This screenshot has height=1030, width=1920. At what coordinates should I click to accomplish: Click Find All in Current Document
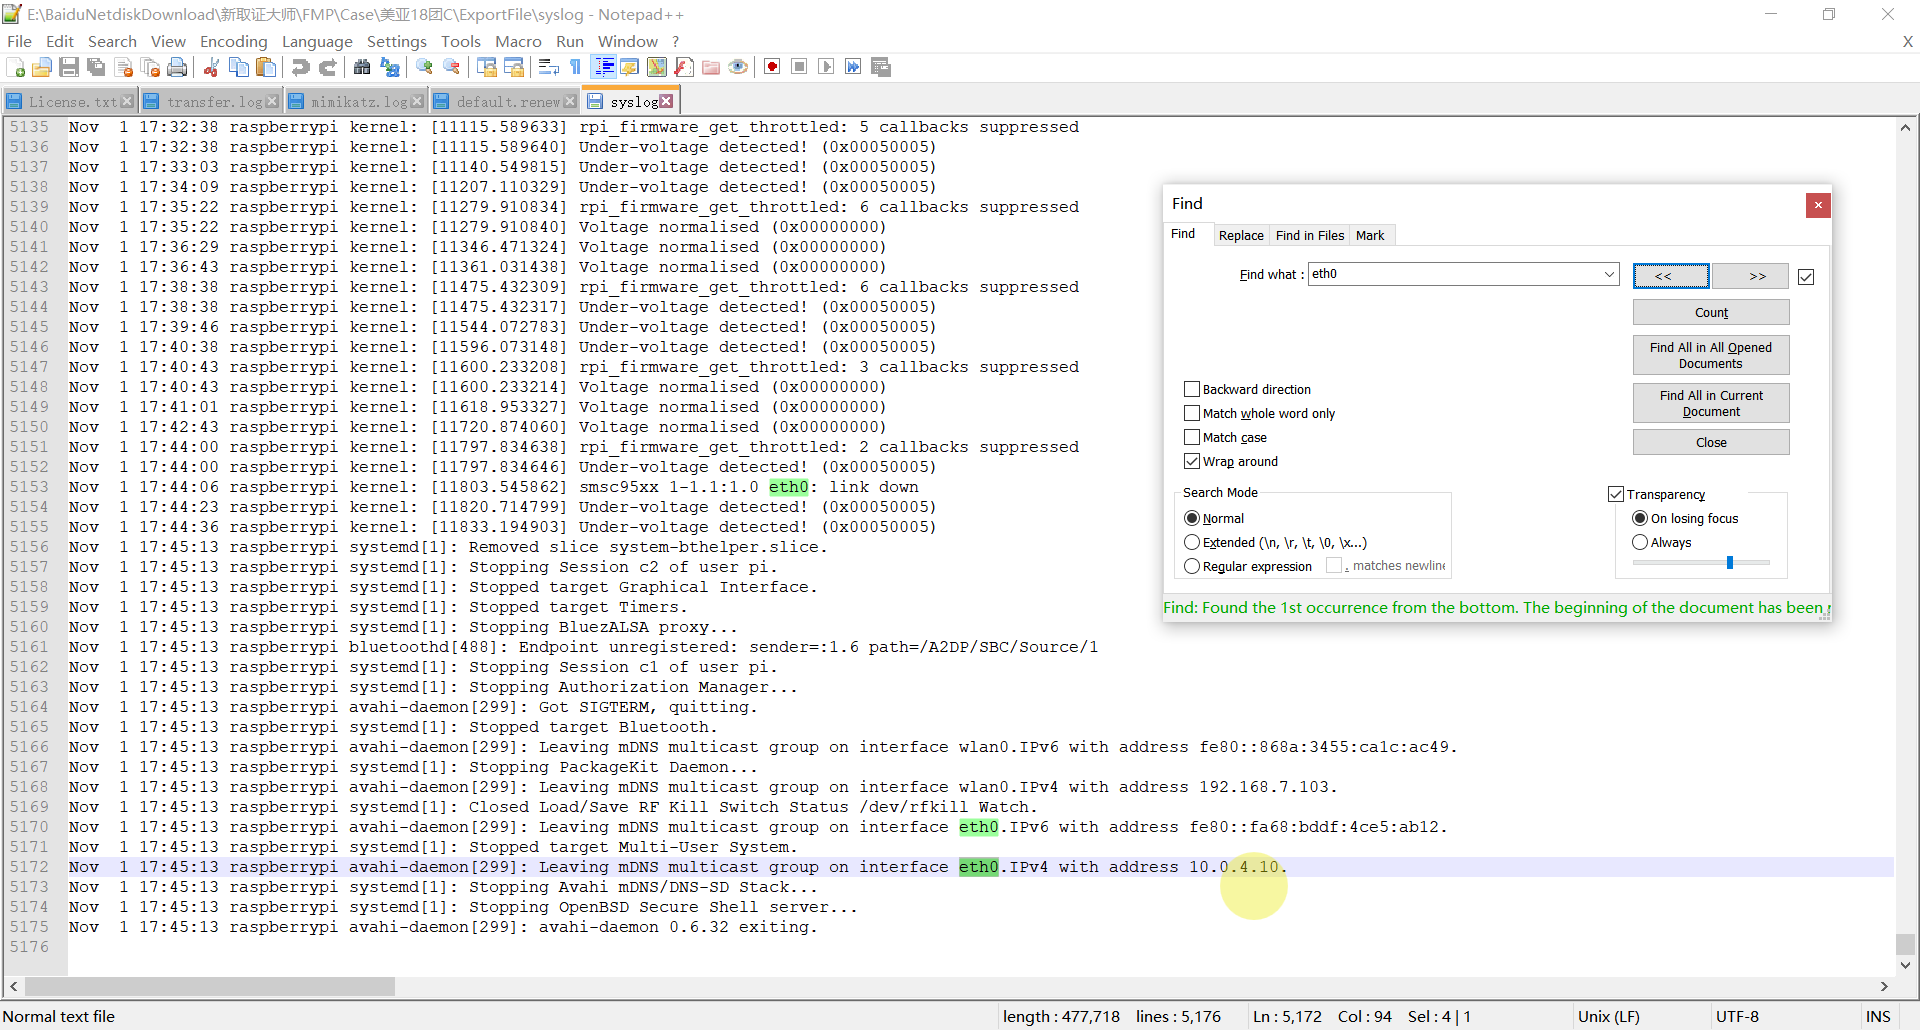point(1711,403)
